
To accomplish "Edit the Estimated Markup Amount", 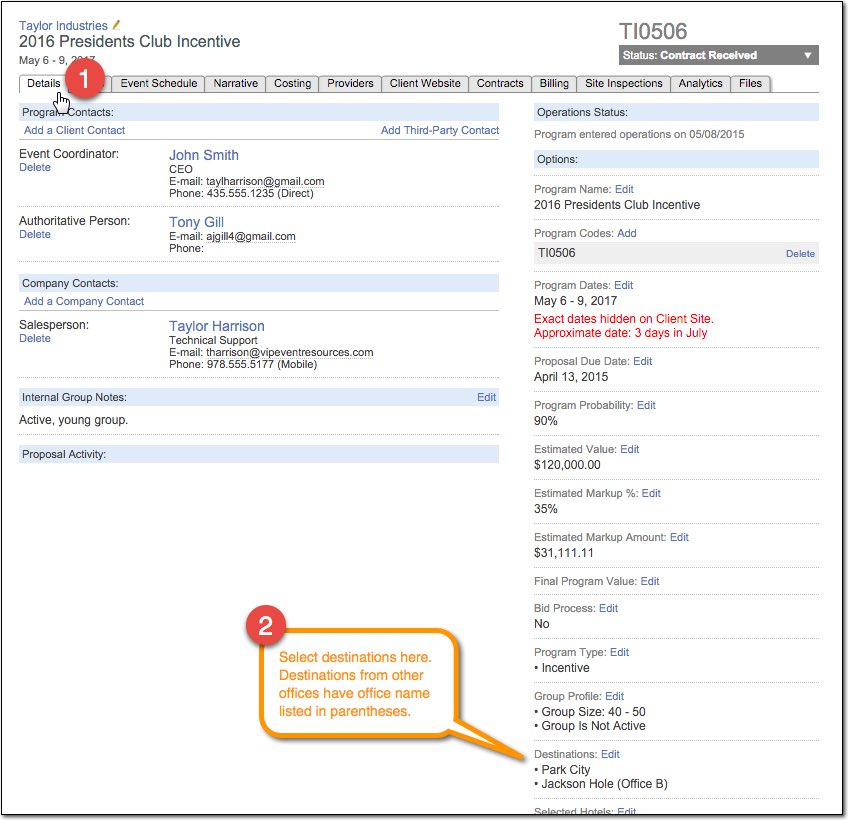I will point(679,538).
